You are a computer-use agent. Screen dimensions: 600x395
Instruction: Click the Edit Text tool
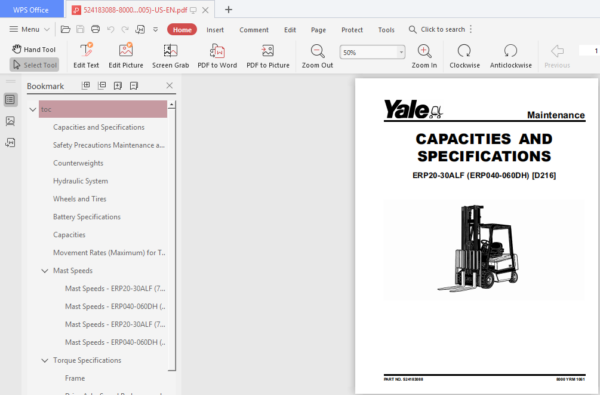tap(86, 56)
